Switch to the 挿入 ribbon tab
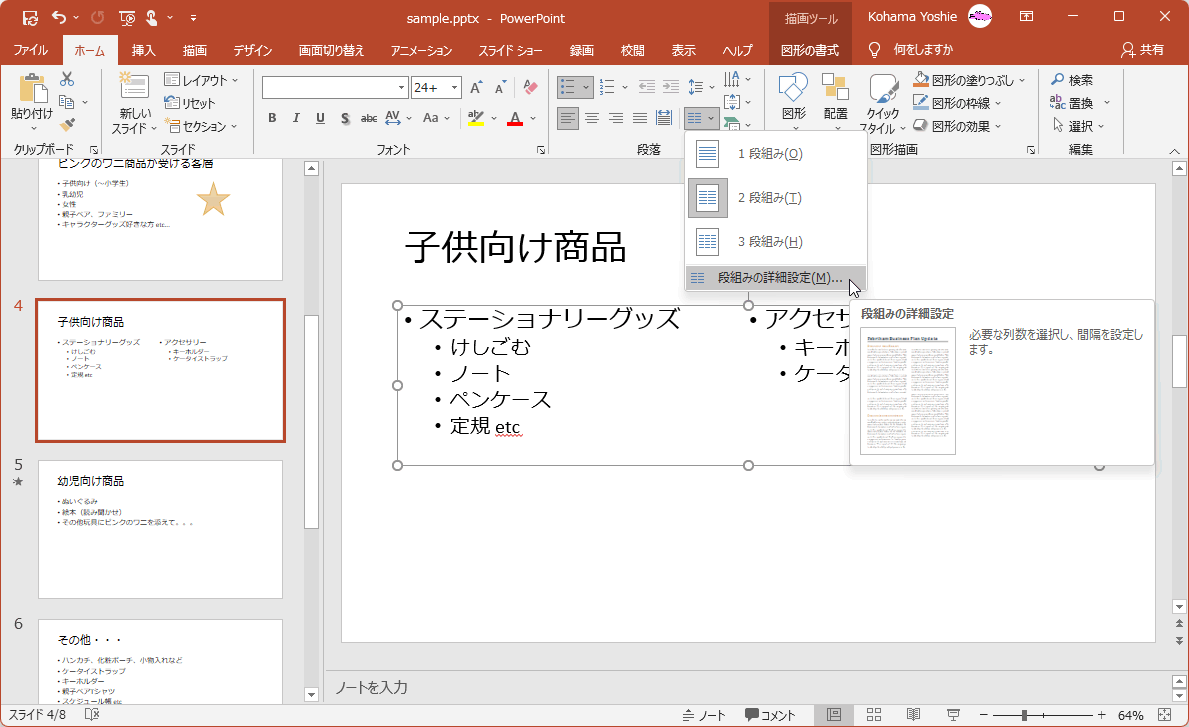 [144, 50]
